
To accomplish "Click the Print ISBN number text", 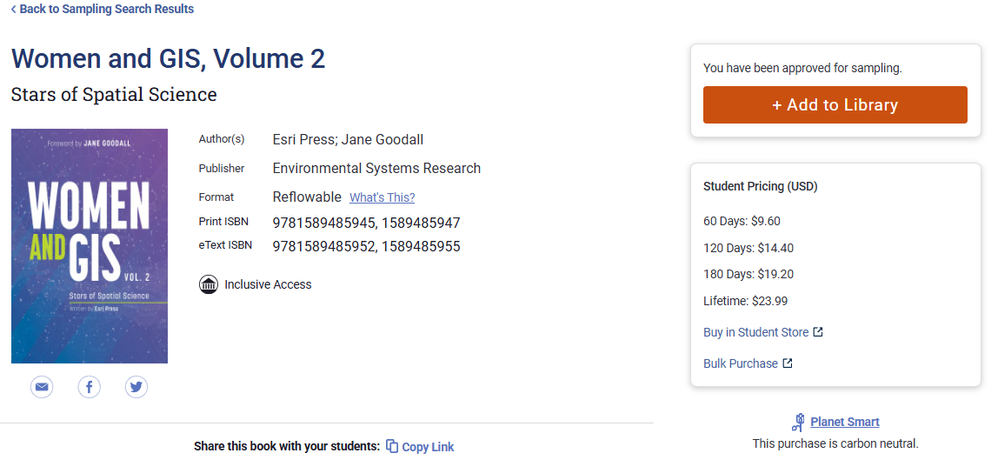I will (x=366, y=223).
